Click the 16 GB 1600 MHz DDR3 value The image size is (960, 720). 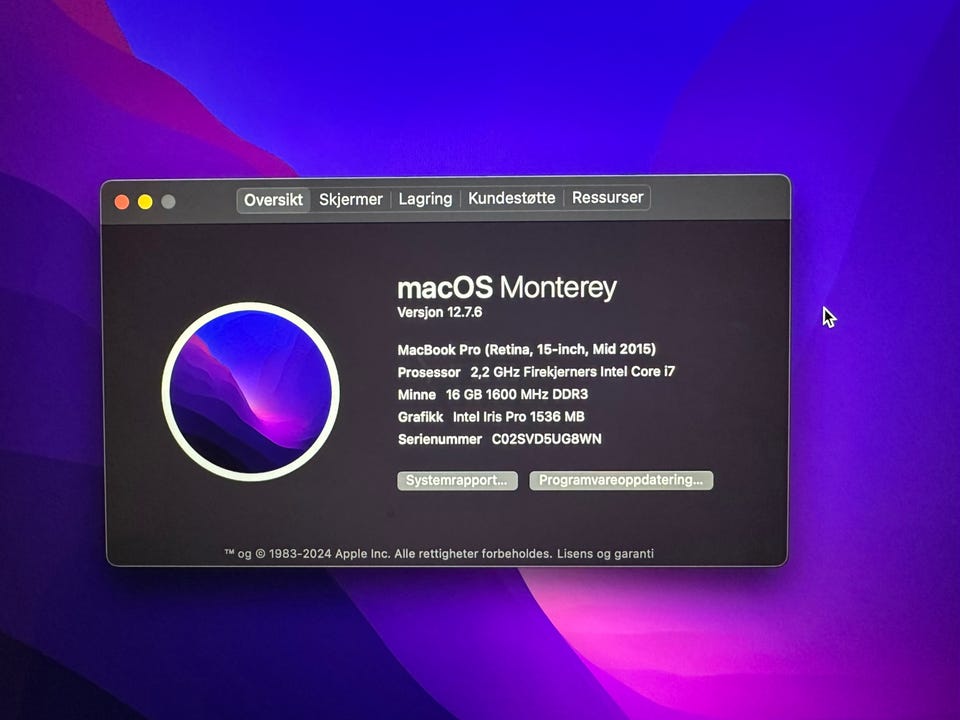517,394
